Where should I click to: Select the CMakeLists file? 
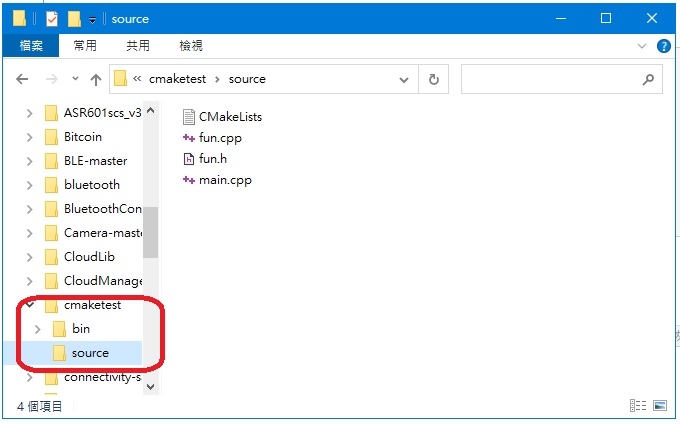point(230,117)
